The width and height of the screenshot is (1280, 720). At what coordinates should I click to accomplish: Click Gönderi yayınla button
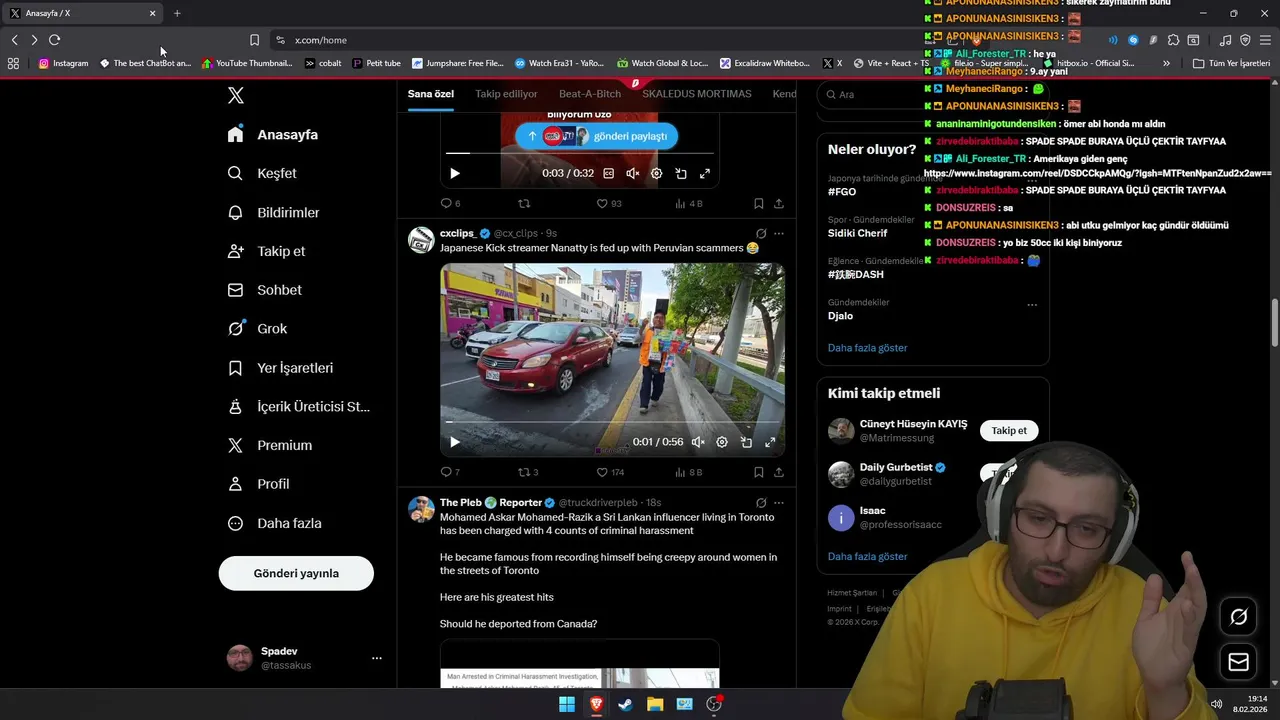coord(296,573)
